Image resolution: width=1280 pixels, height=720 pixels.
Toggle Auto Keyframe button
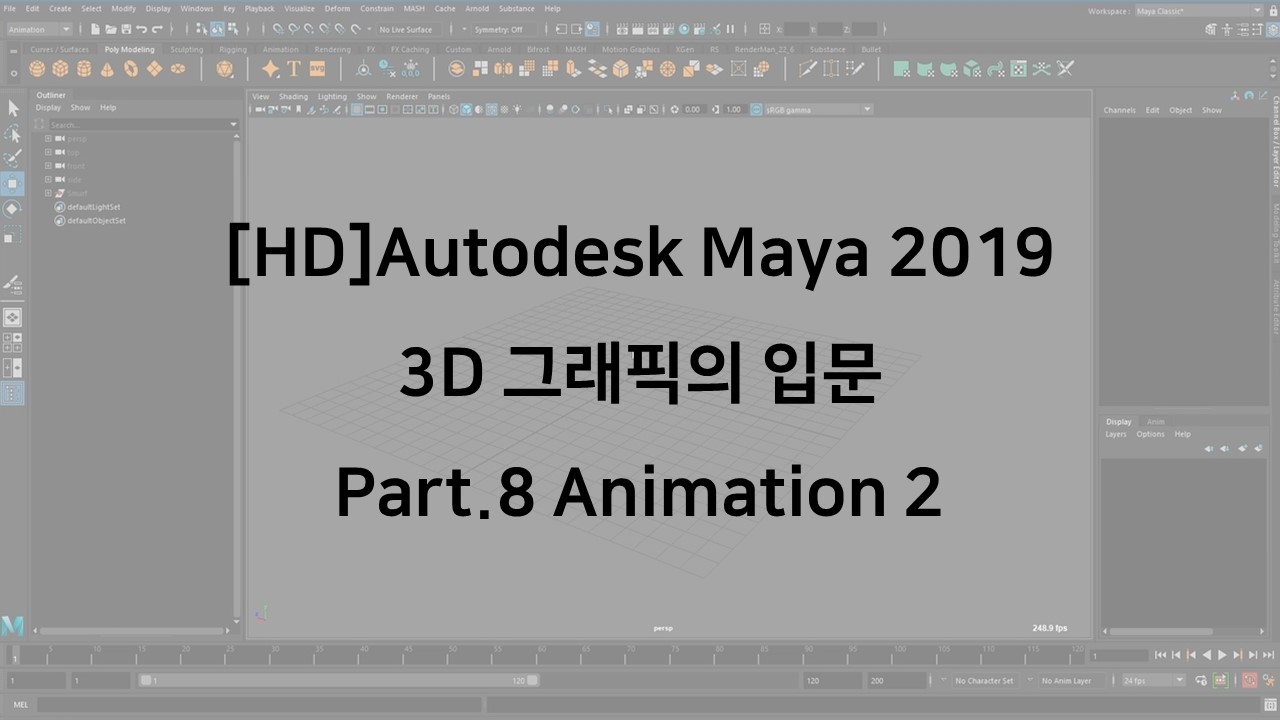pyautogui.click(x=1249, y=680)
